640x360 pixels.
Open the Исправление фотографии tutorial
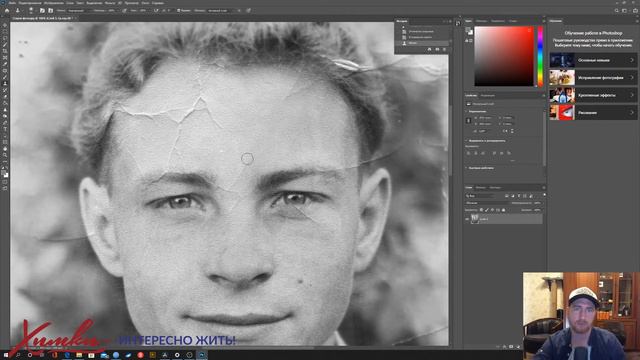click(593, 78)
